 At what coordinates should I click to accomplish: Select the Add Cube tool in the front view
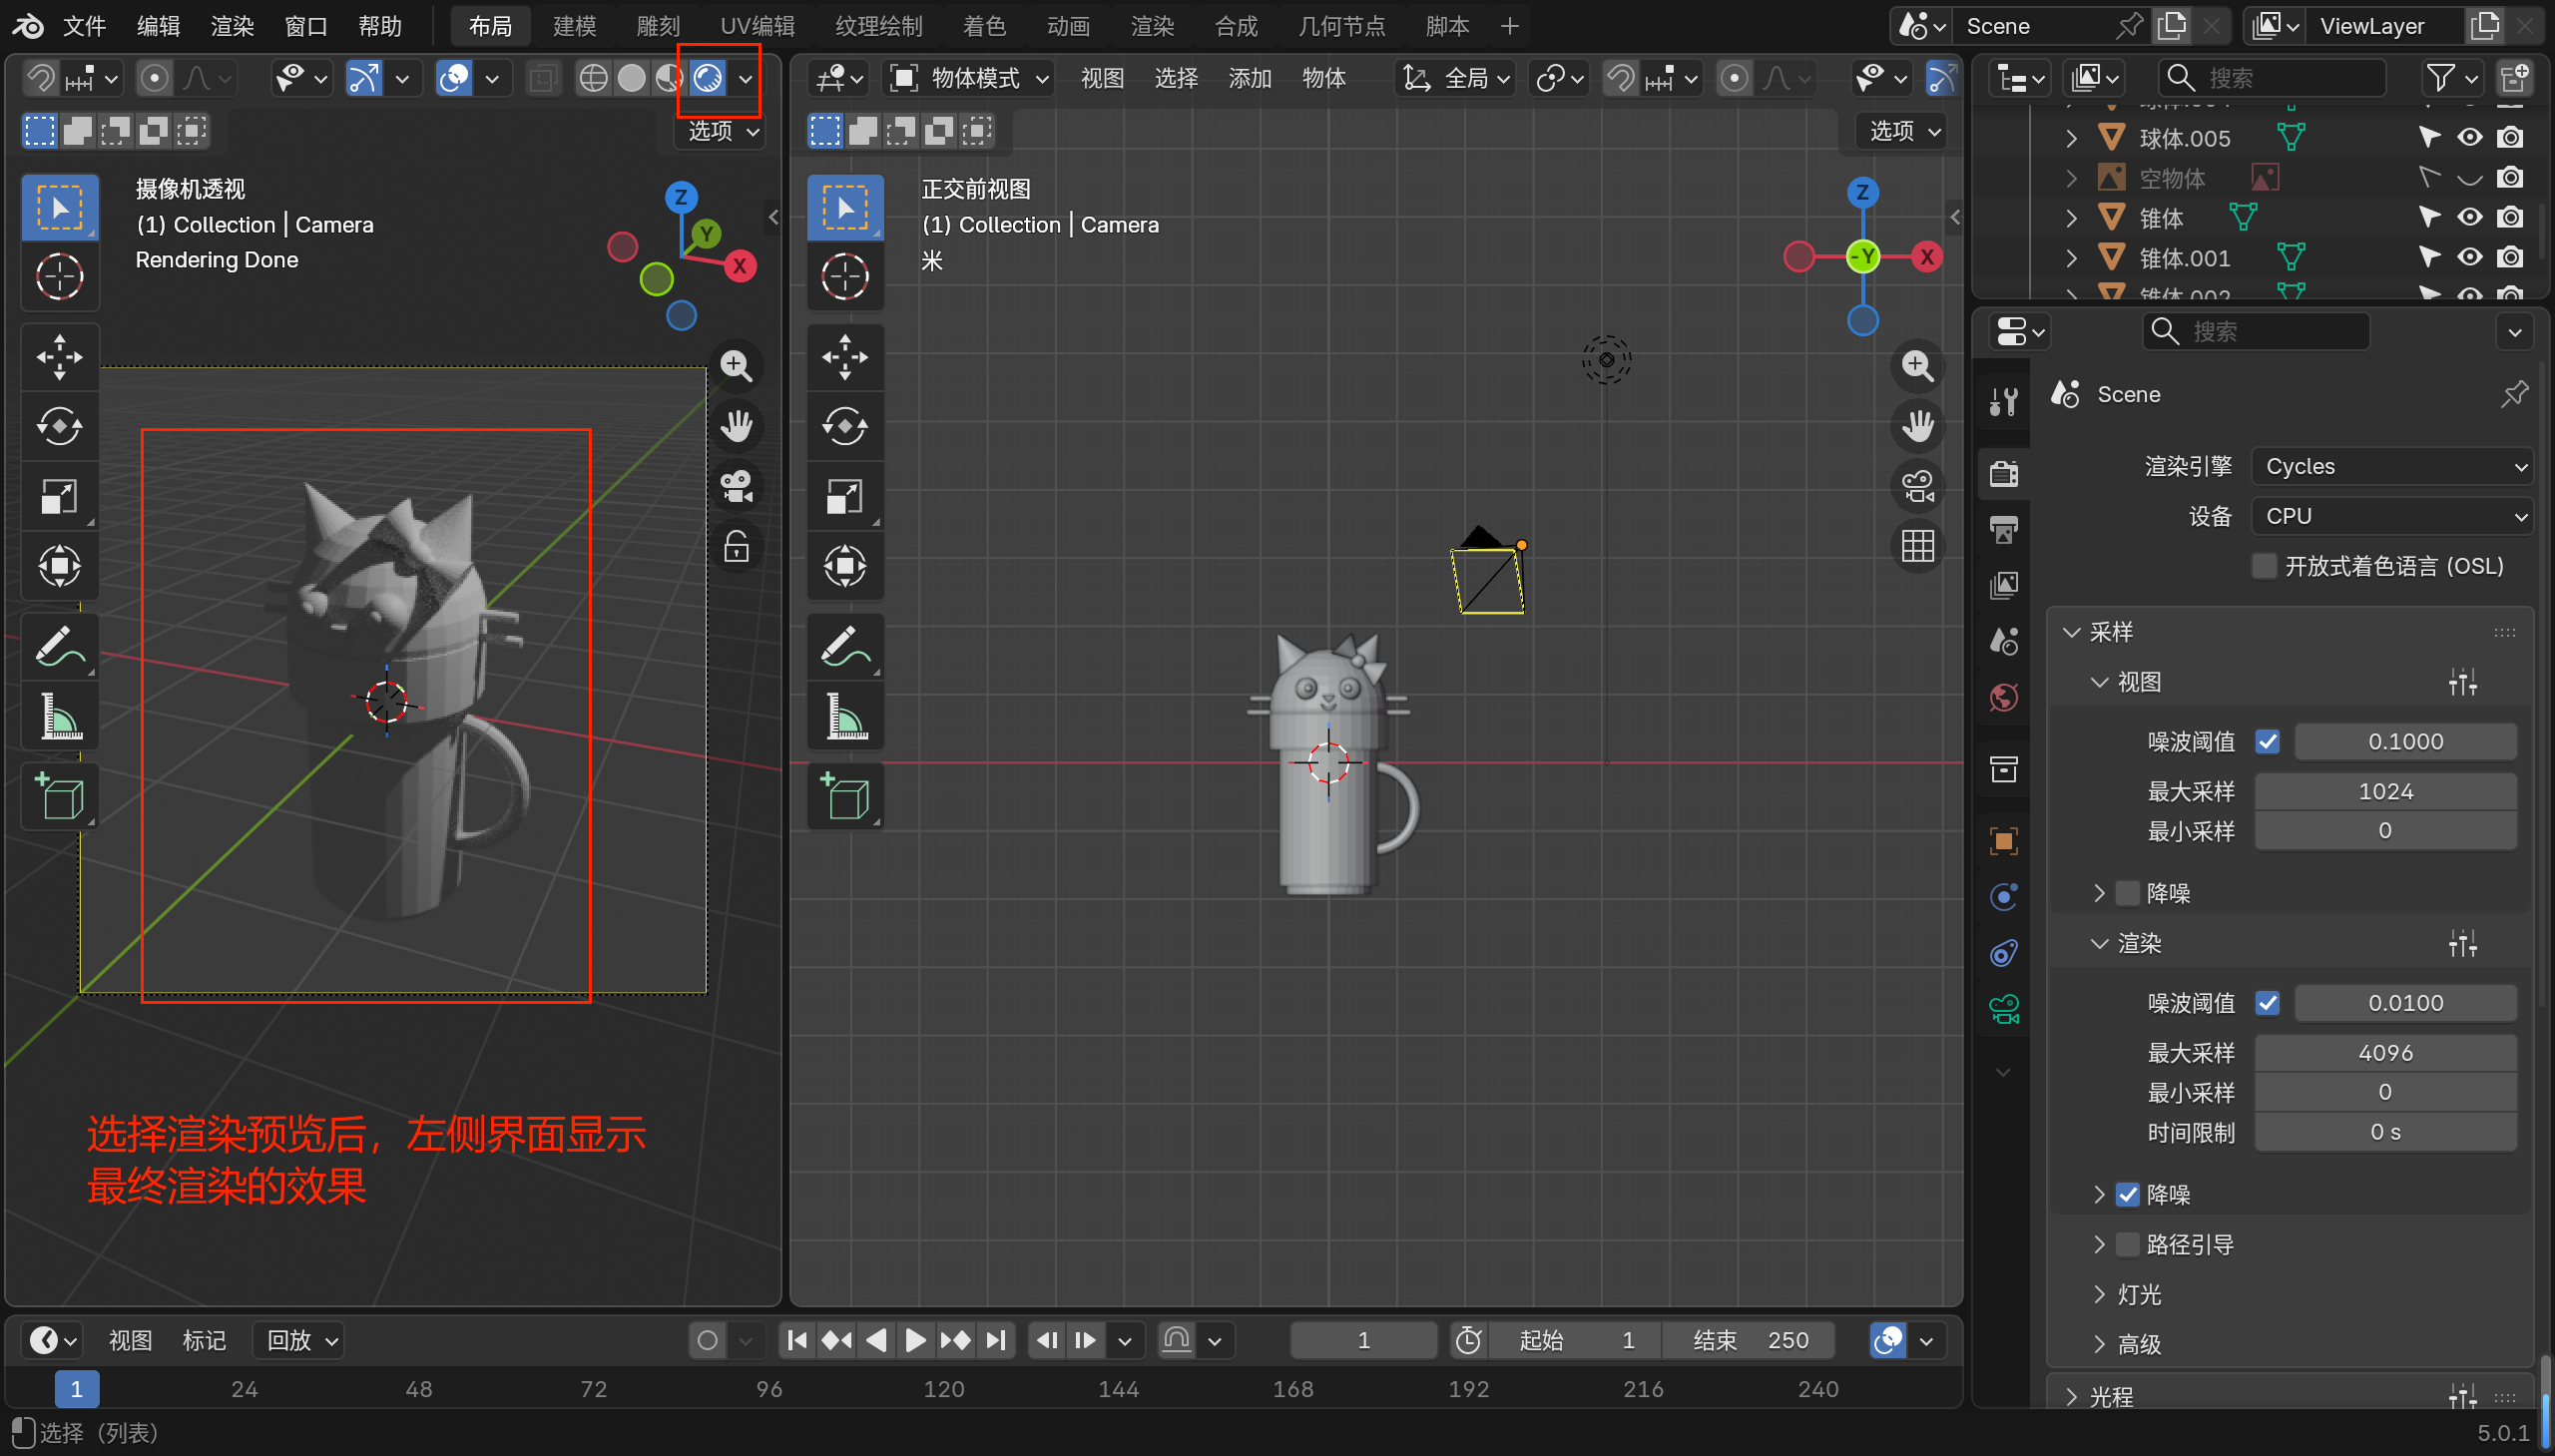click(845, 797)
